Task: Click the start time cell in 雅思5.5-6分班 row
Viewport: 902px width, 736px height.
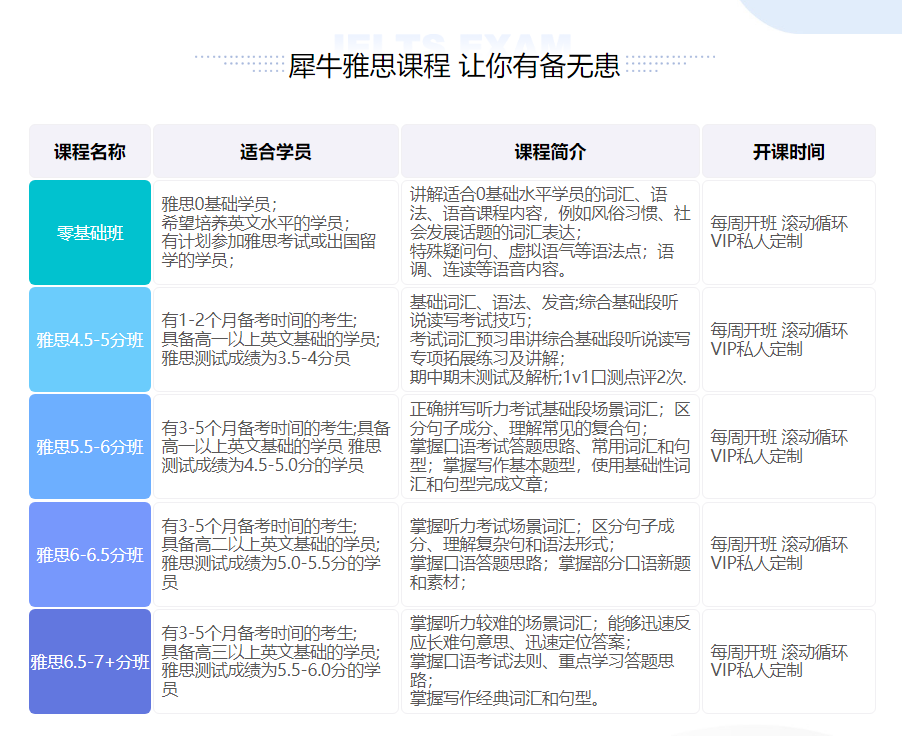Action: [789, 447]
